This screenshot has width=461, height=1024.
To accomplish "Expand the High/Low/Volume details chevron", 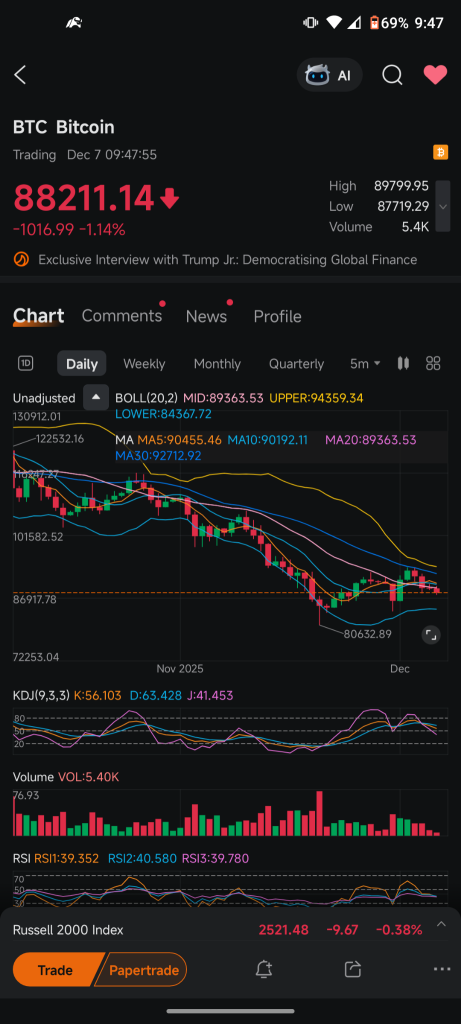I will [443, 206].
